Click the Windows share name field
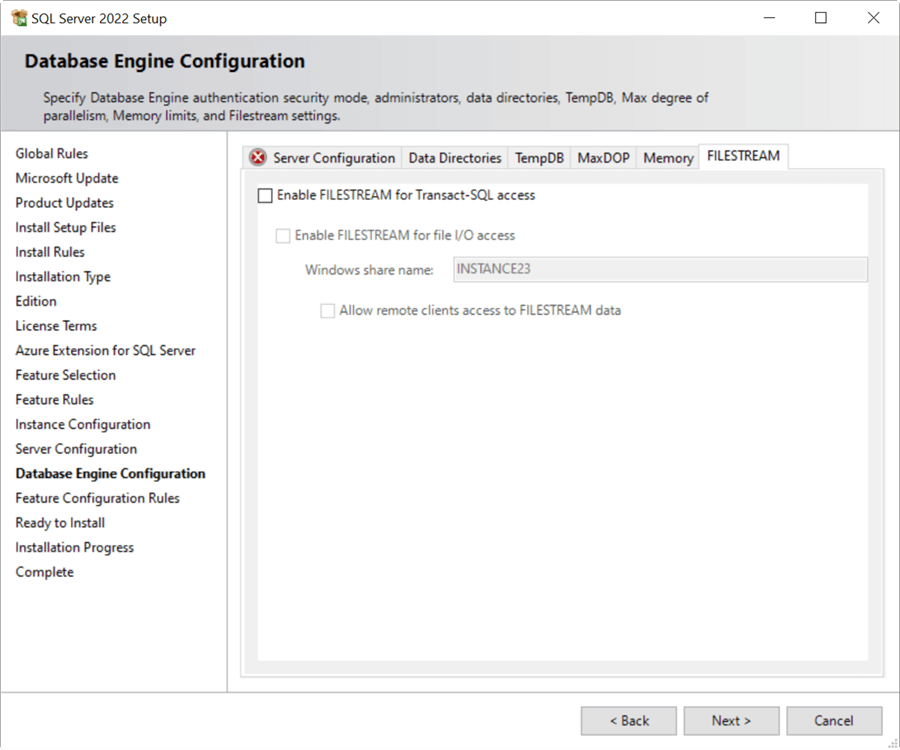 coord(660,268)
